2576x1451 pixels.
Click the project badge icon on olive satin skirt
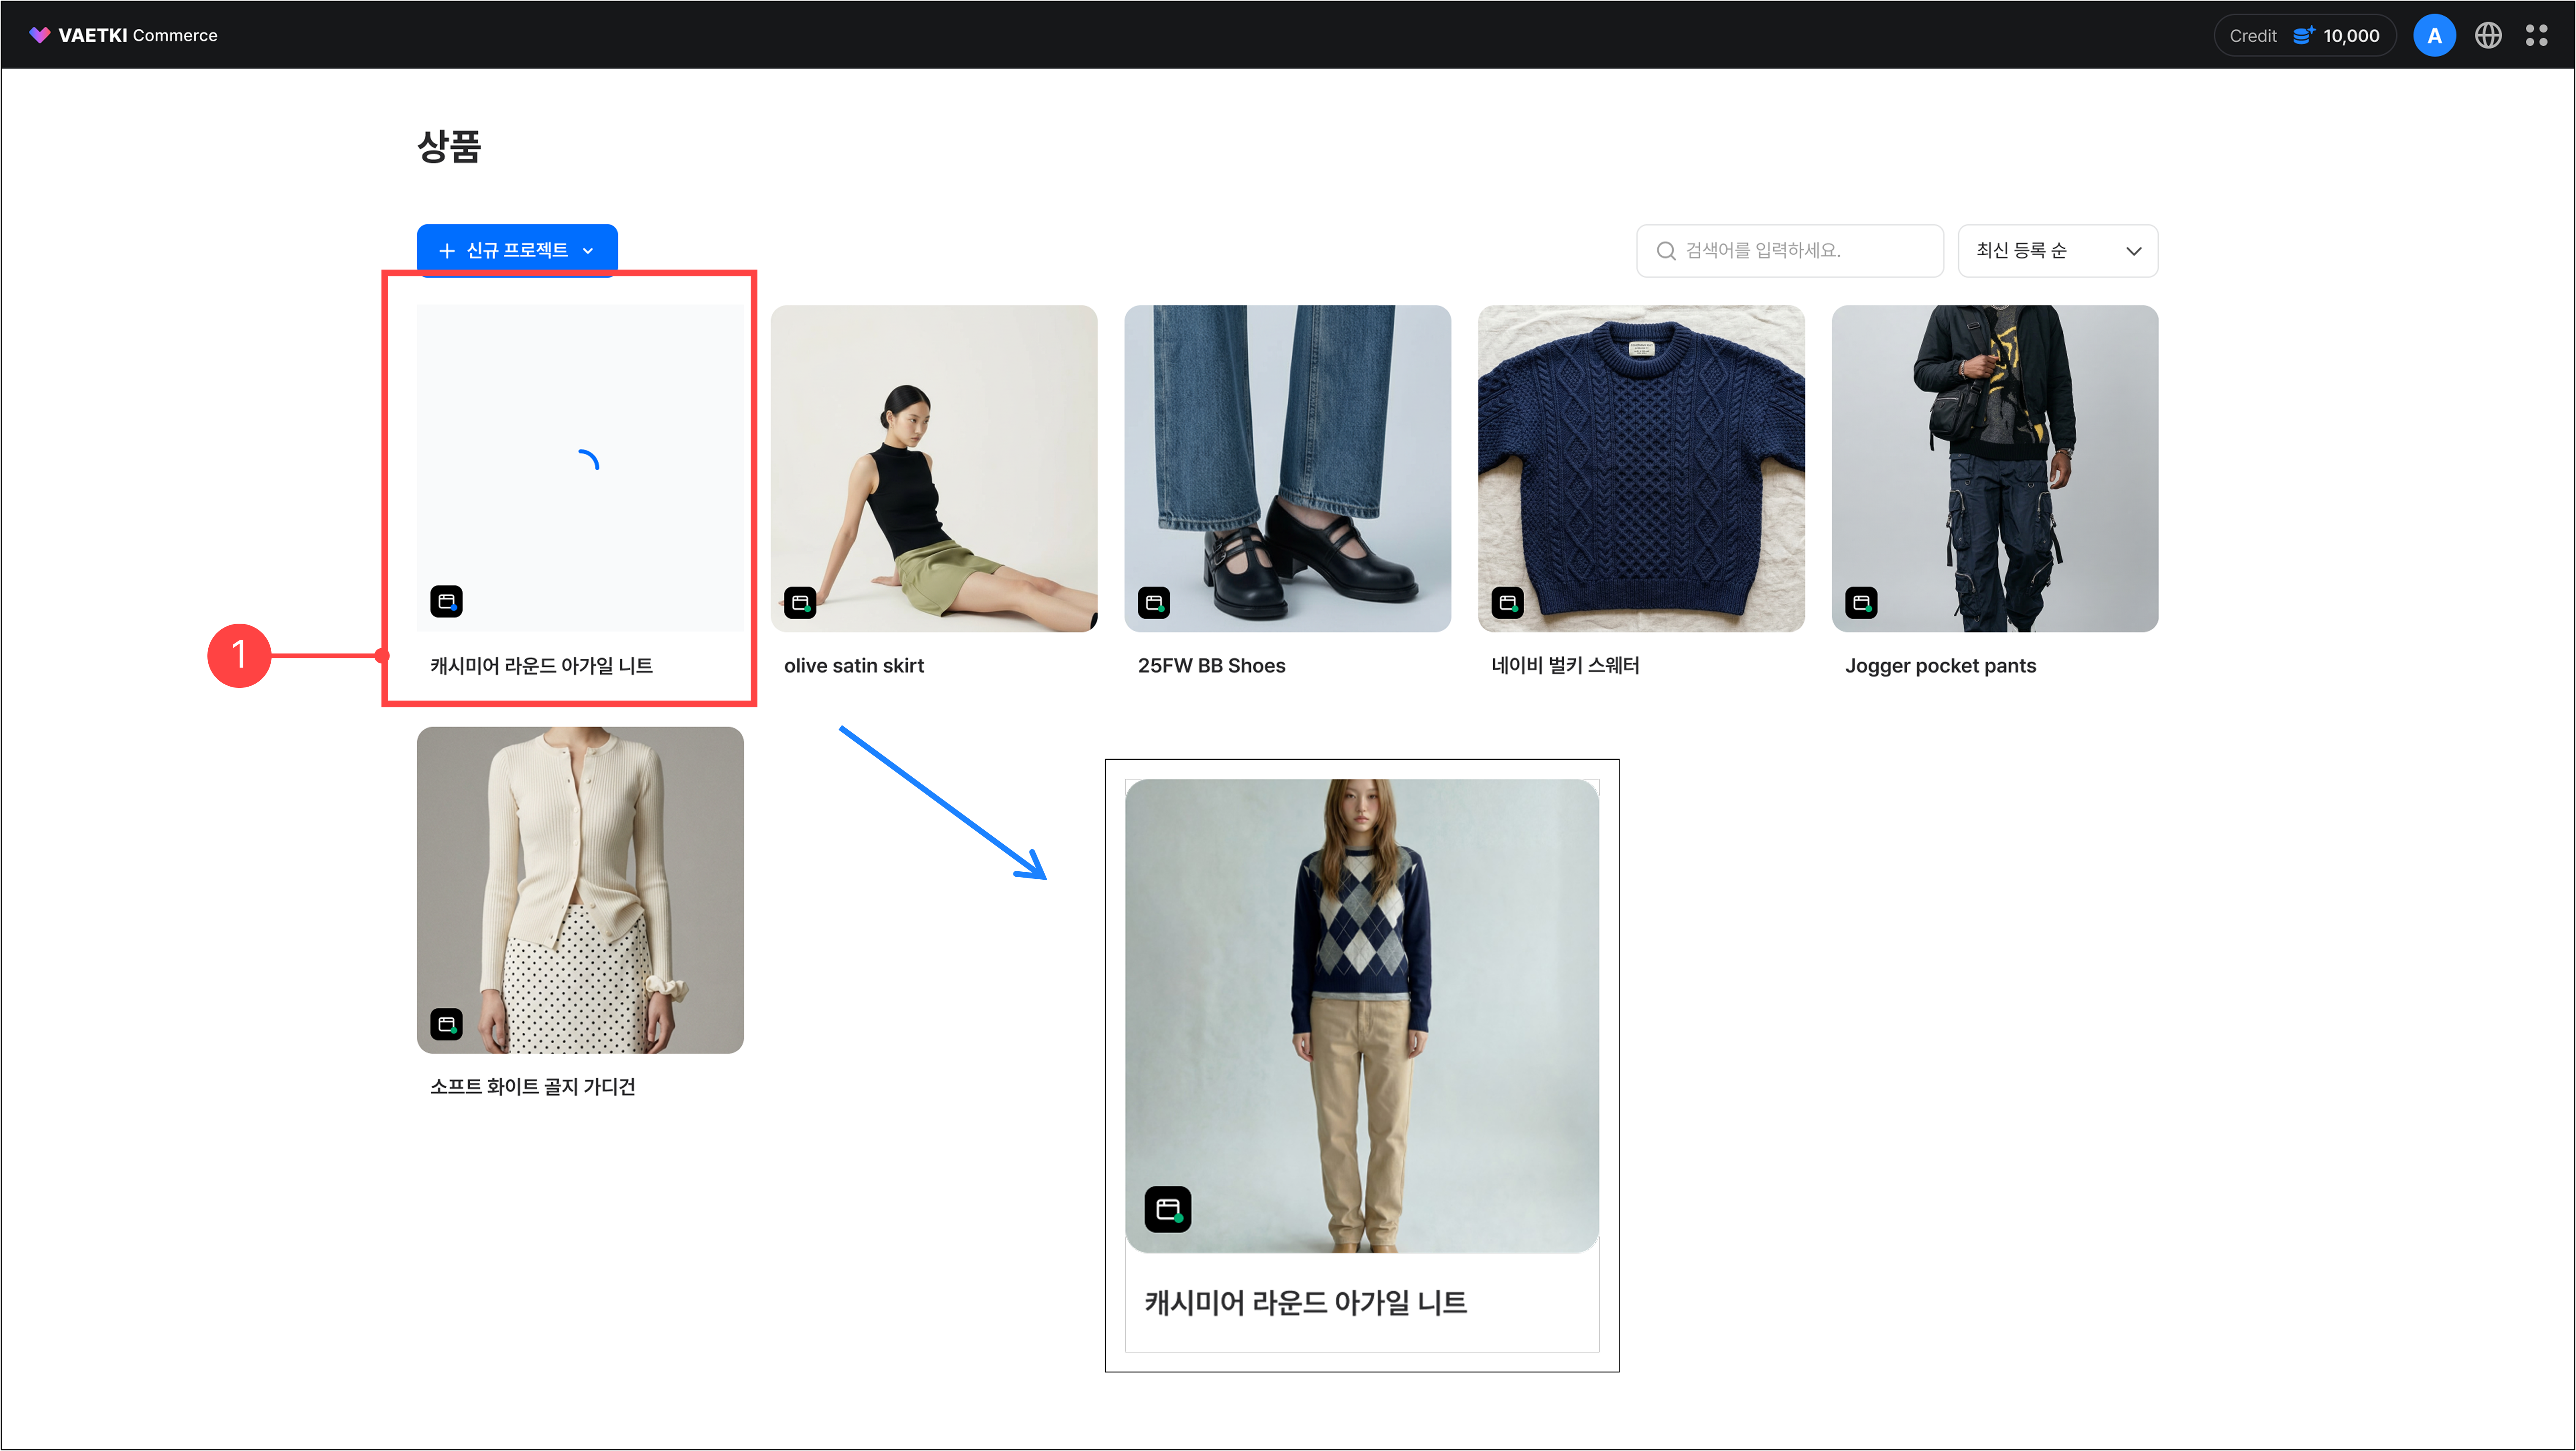click(x=800, y=602)
